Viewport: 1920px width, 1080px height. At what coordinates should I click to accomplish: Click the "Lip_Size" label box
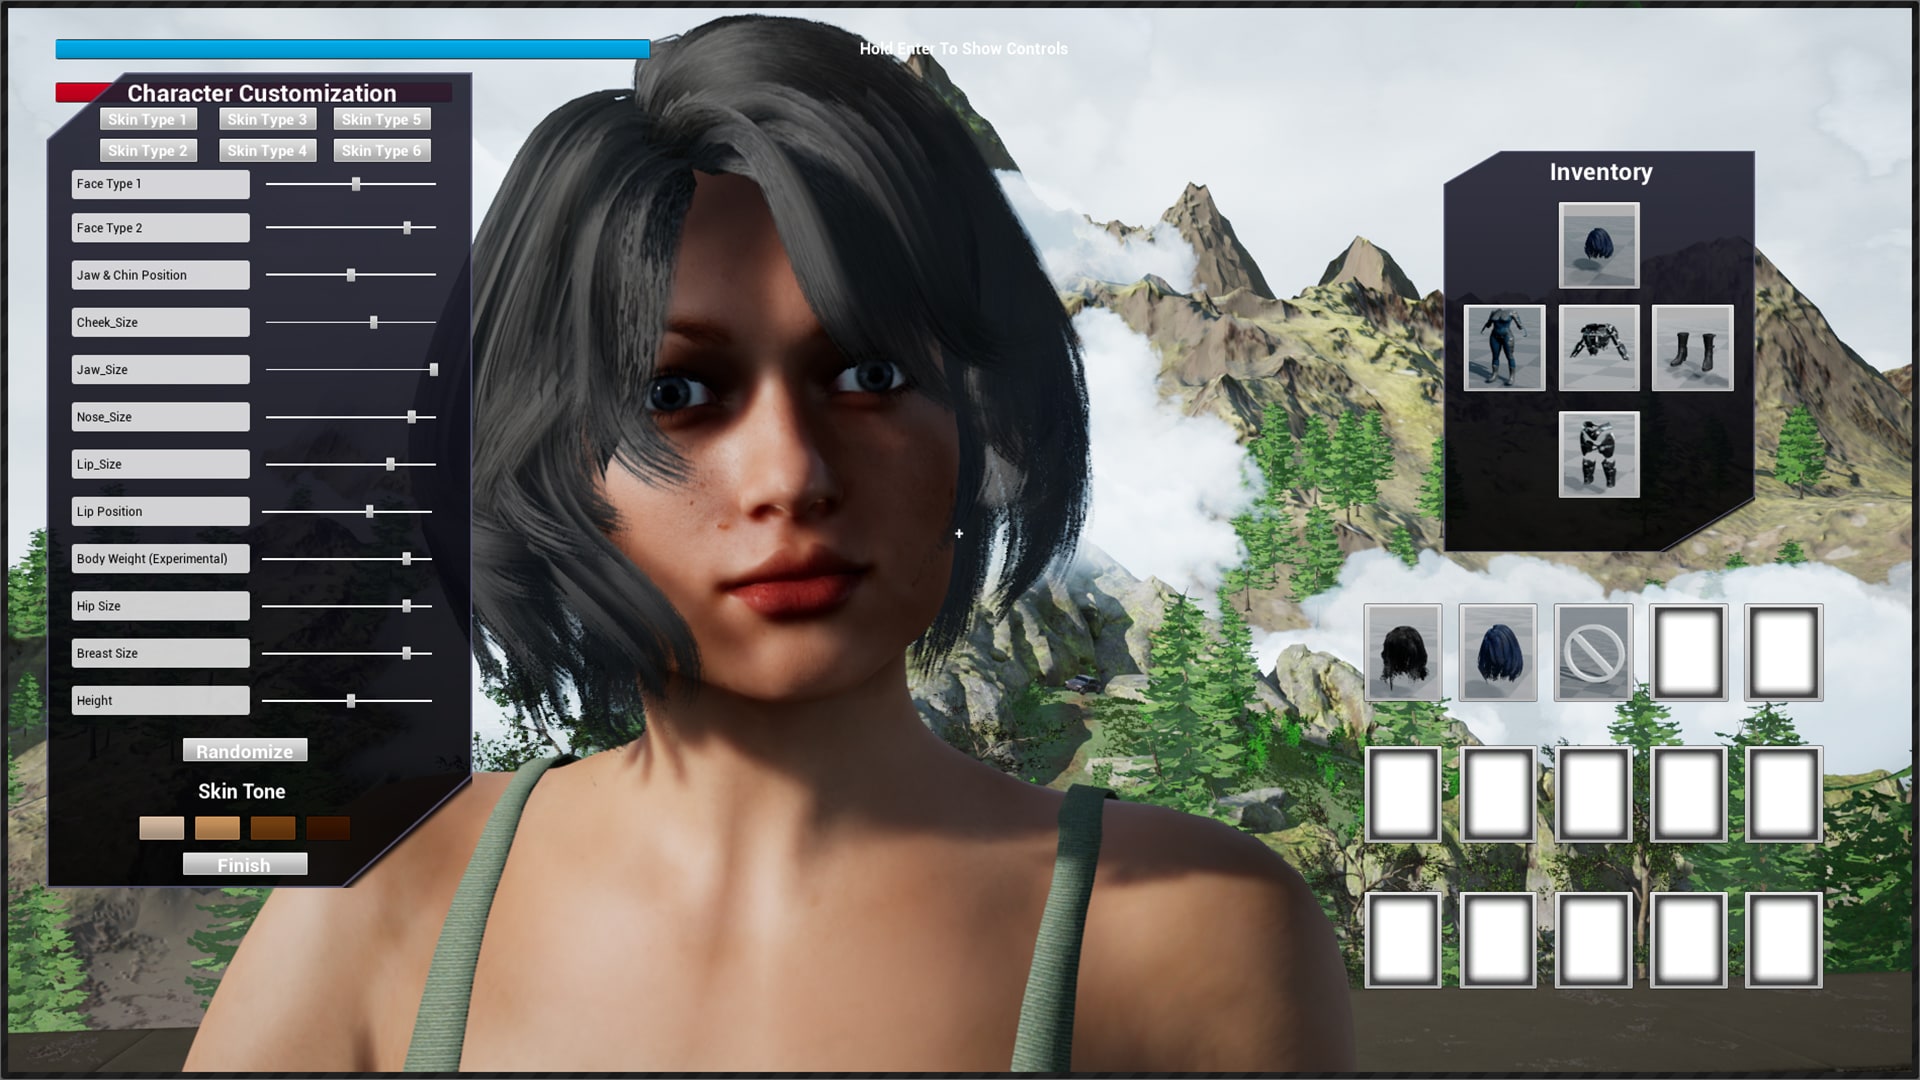(x=160, y=464)
